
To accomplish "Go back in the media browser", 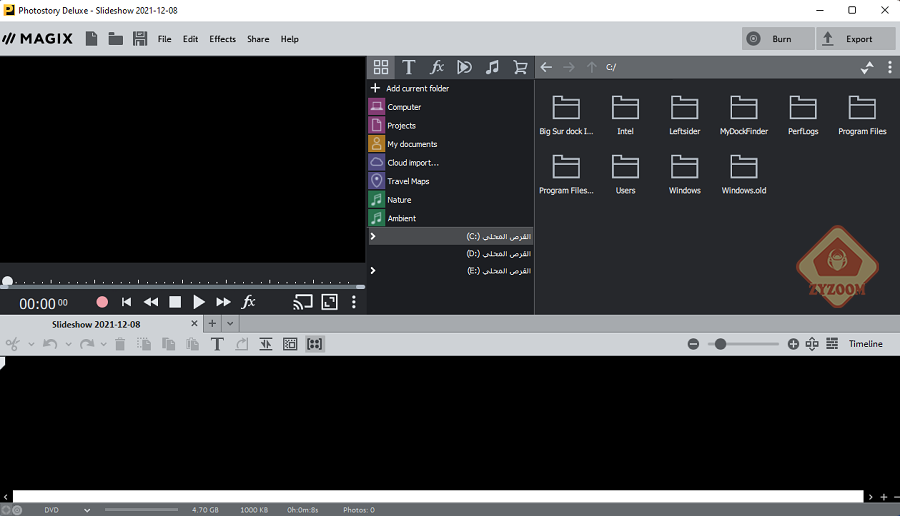I will [546, 67].
